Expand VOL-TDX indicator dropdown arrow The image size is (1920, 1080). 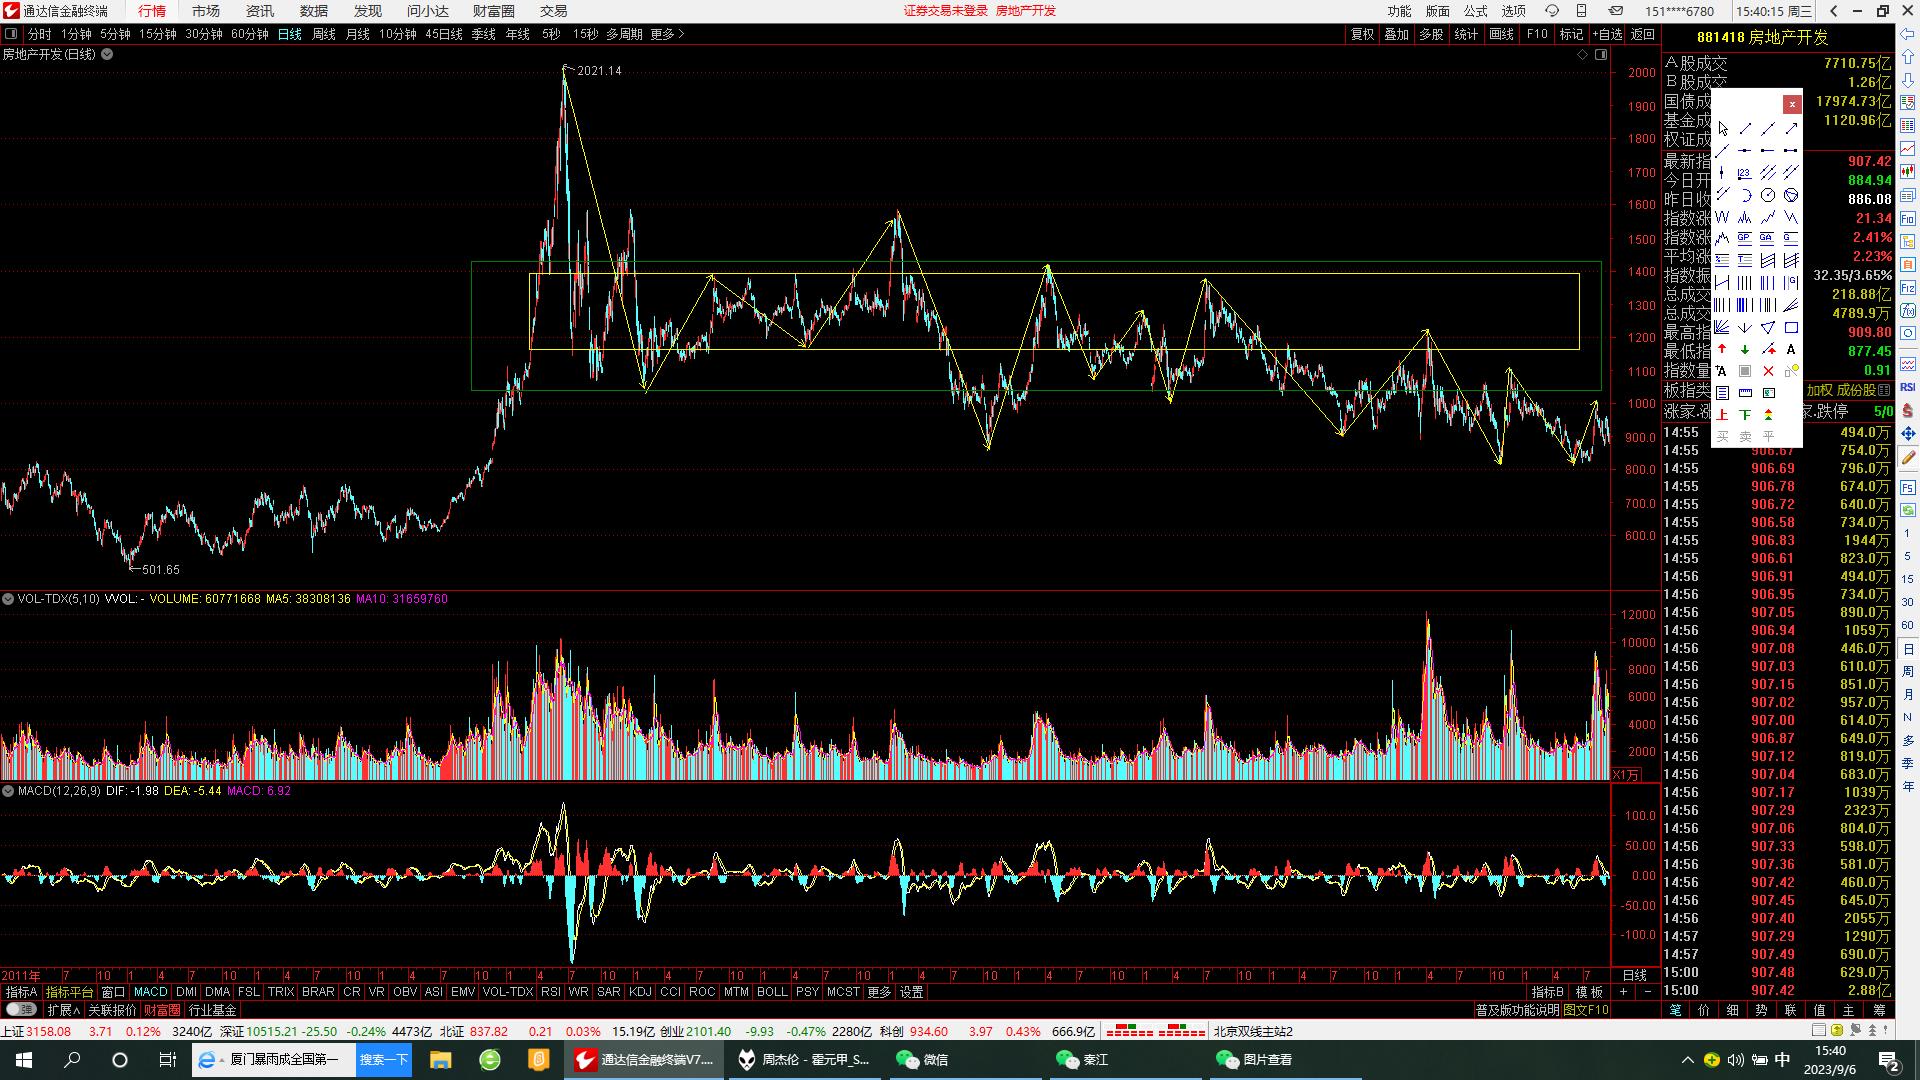click(8, 599)
